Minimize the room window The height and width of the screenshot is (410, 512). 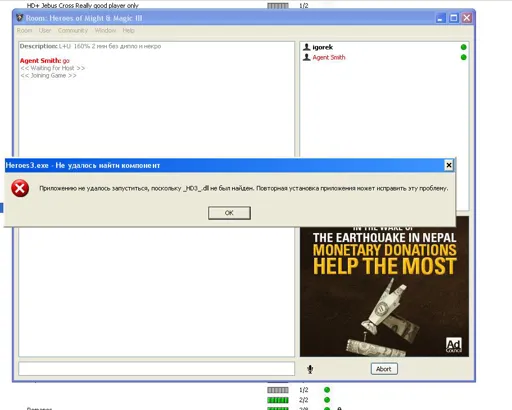point(440,18)
